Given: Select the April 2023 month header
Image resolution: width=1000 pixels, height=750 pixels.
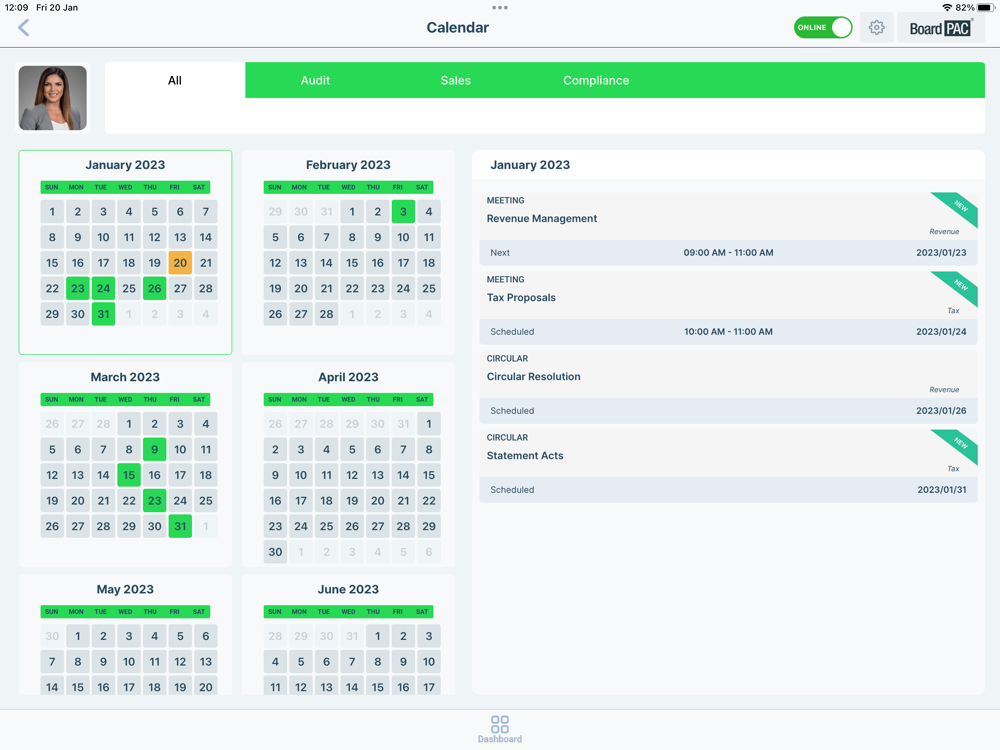Looking at the screenshot, I should (348, 377).
